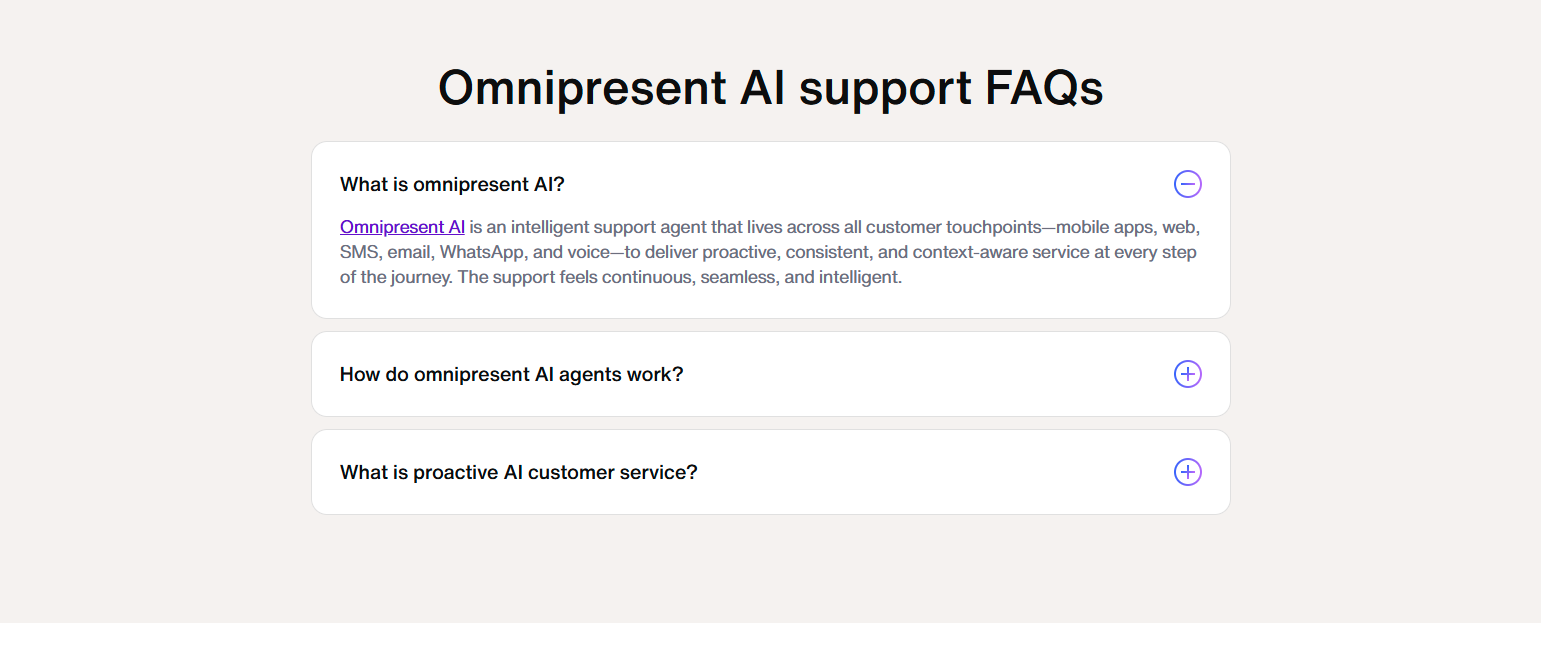Click the expand circle next to agents question

(1187, 373)
